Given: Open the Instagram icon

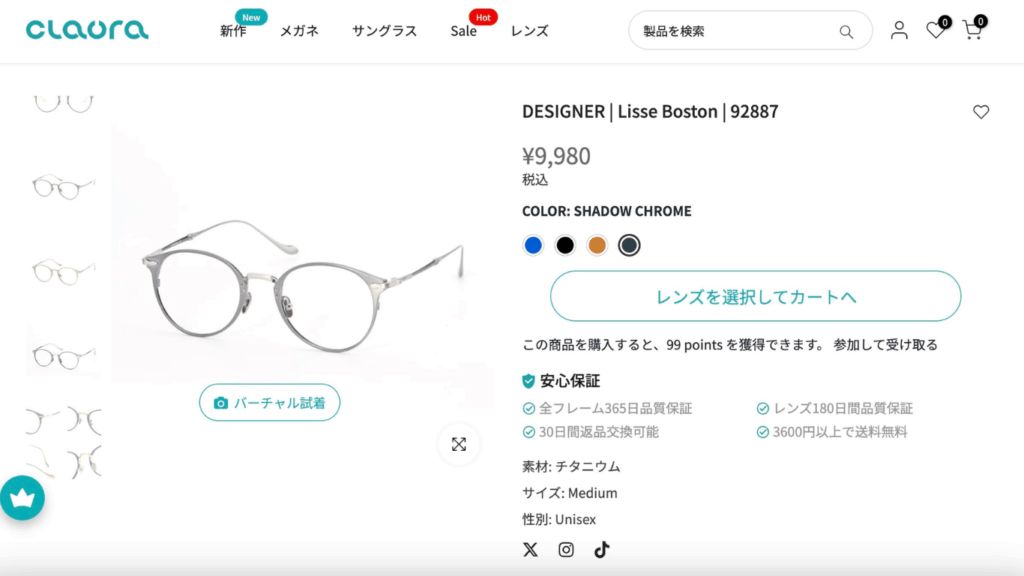Looking at the screenshot, I should 566,549.
